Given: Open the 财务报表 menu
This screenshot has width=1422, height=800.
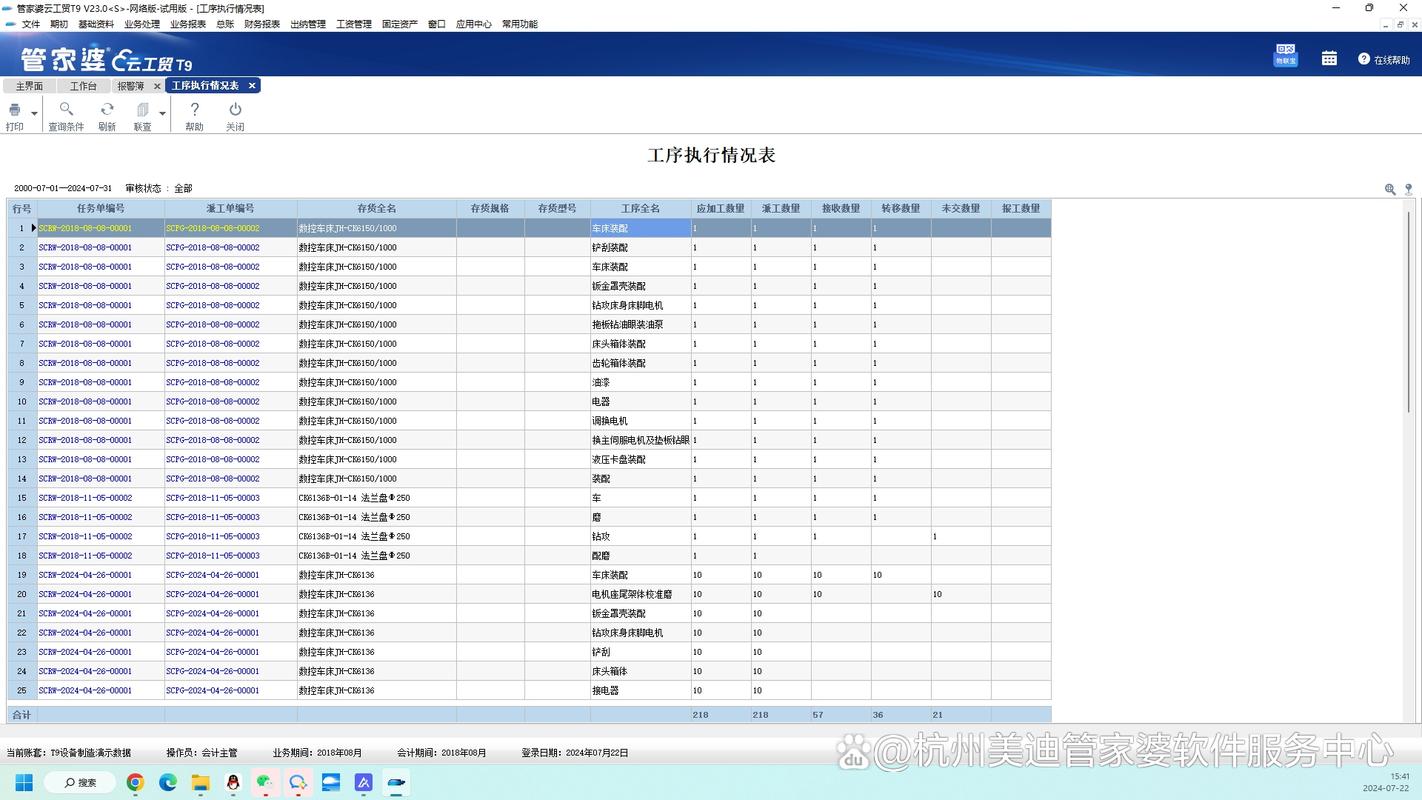Looking at the screenshot, I should (262, 24).
